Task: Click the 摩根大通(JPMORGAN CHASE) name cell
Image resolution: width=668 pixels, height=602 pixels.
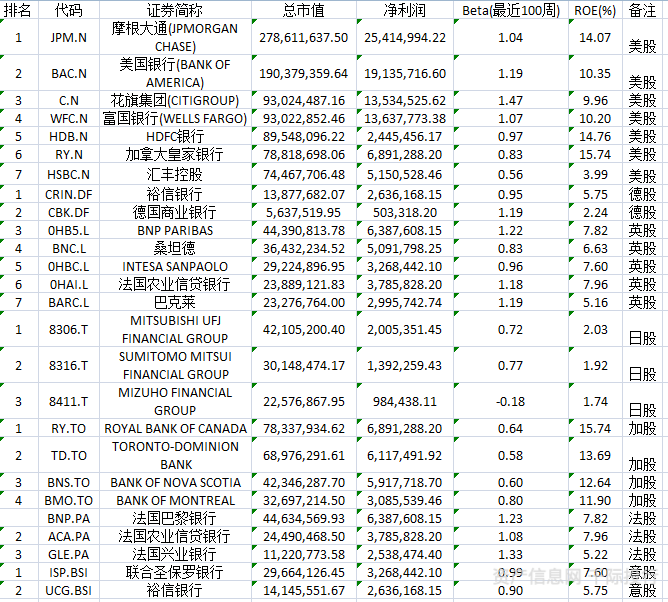Action: click(175, 37)
